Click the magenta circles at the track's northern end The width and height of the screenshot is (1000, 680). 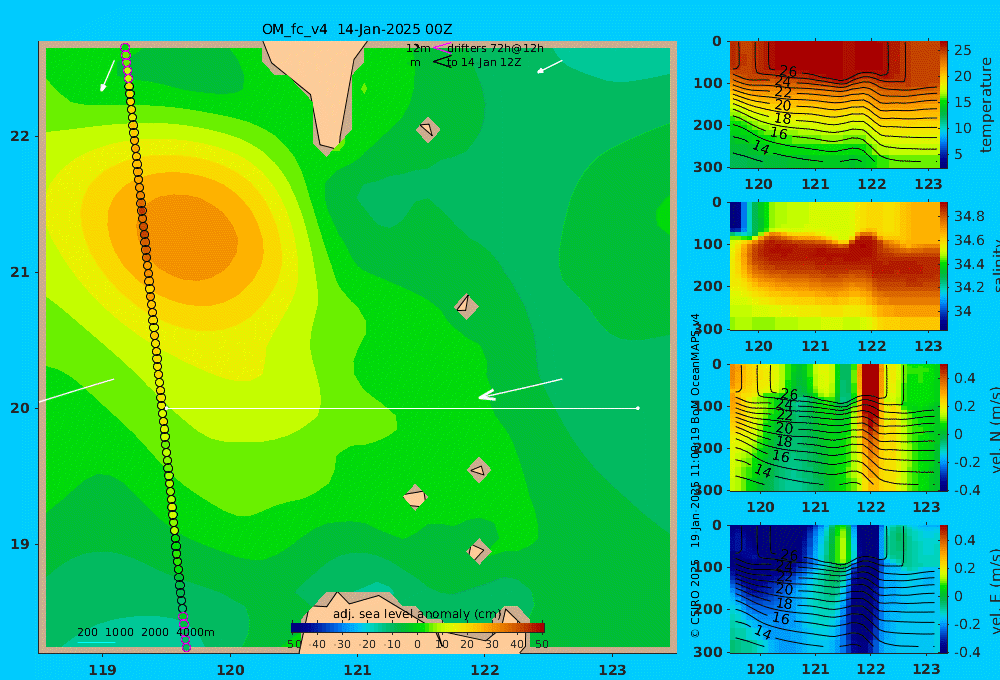point(126,64)
